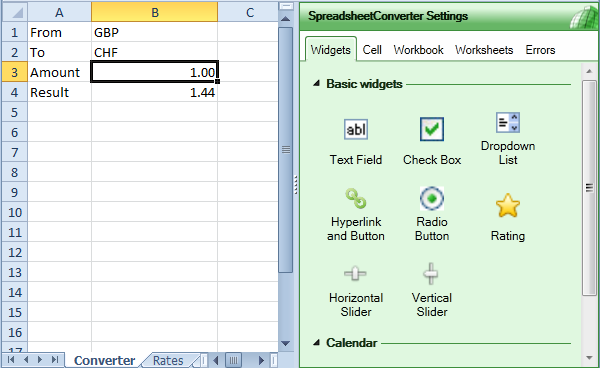
Task: Choose the Check Box widget icon
Action: (x=432, y=129)
